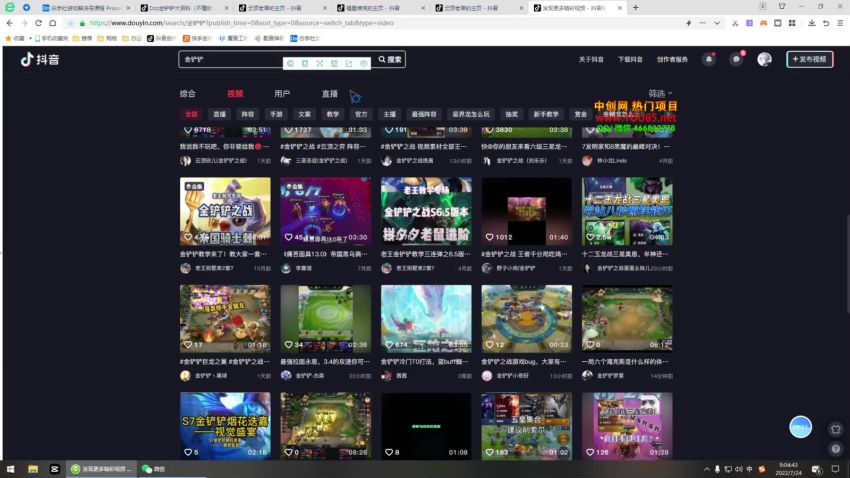The width and height of the screenshot is (850, 478).
Task: Open File Explorer from the taskbar
Action: click(33, 469)
